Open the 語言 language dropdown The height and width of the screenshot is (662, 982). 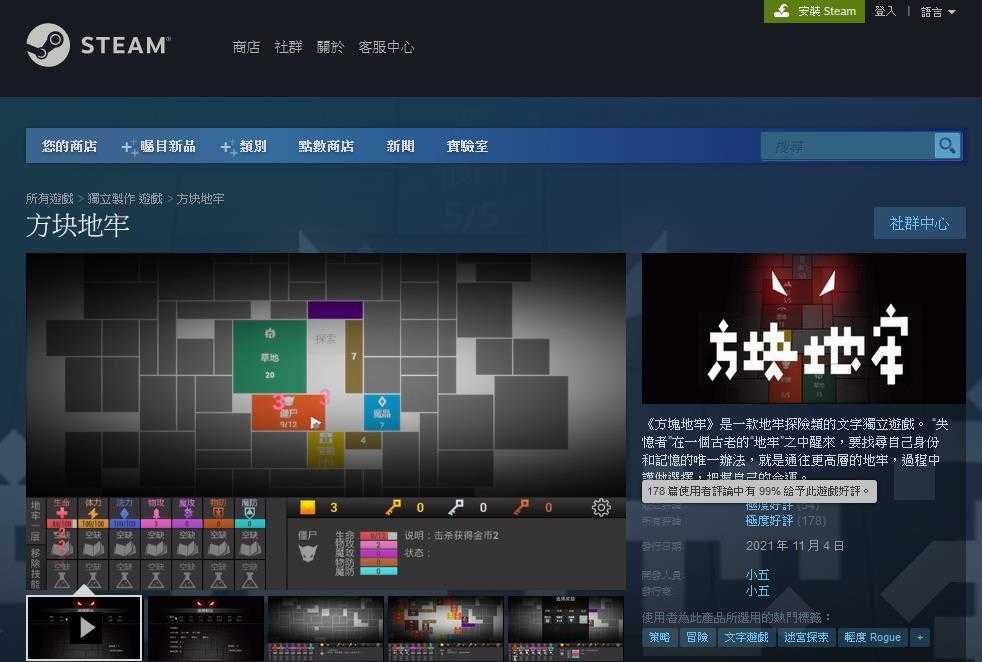tap(937, 12)
